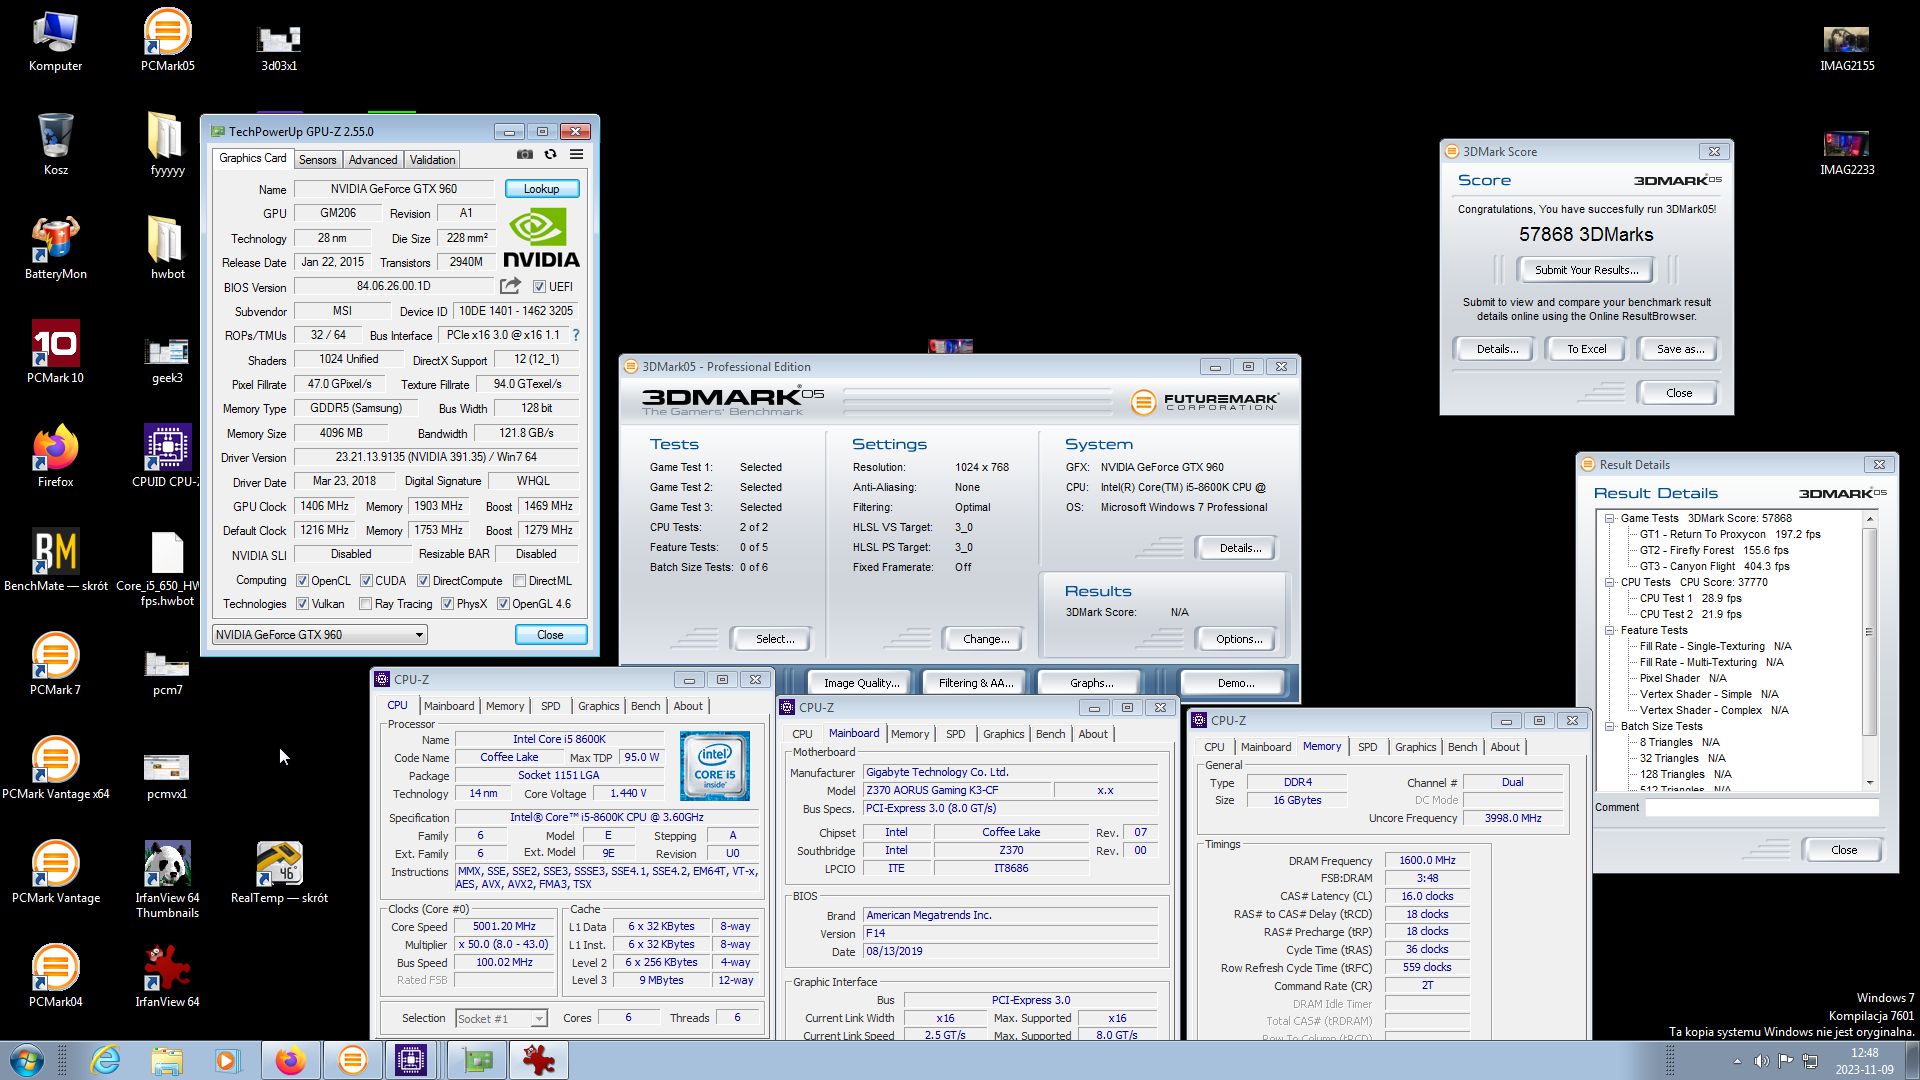Click the Select tests button in 3DMark05
The width and height of the screenshot is (1920, 1080).
pos(774,639)
